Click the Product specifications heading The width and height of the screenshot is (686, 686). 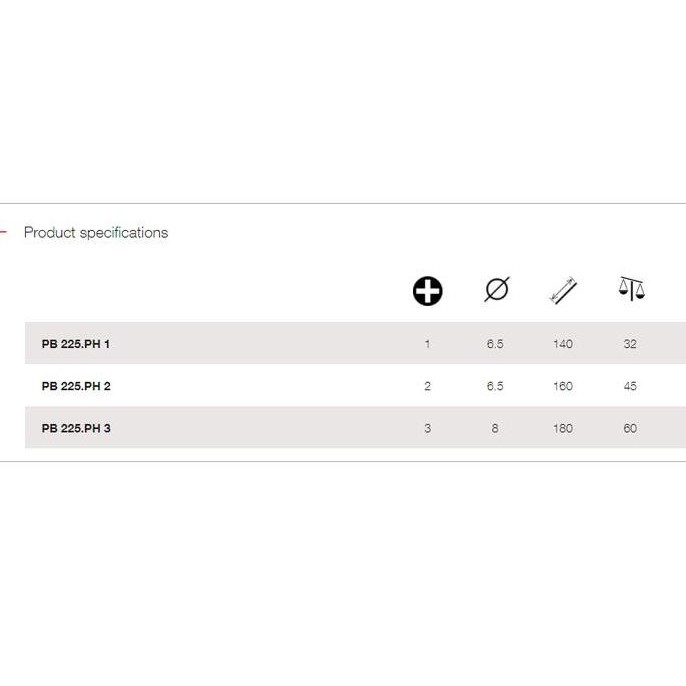96,232
